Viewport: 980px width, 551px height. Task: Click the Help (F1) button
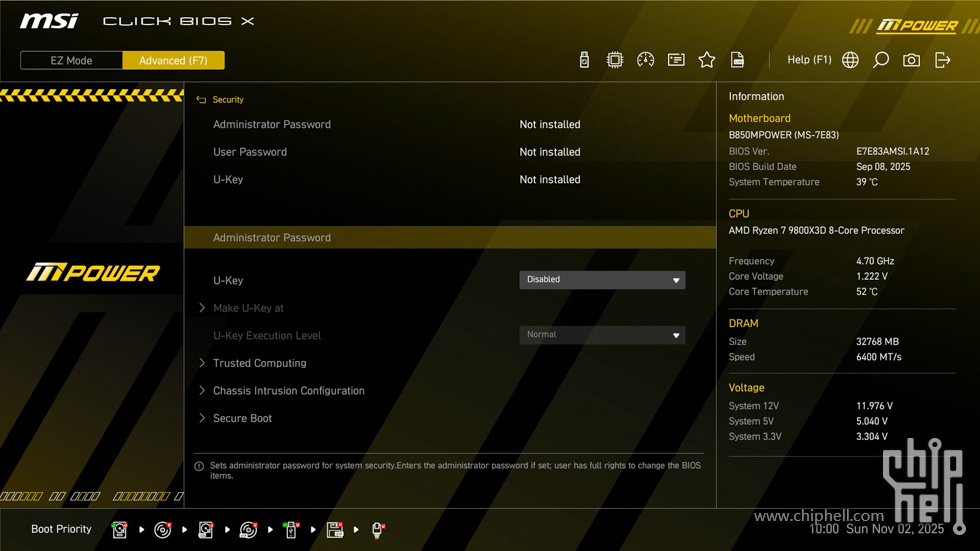click(809, 60)
